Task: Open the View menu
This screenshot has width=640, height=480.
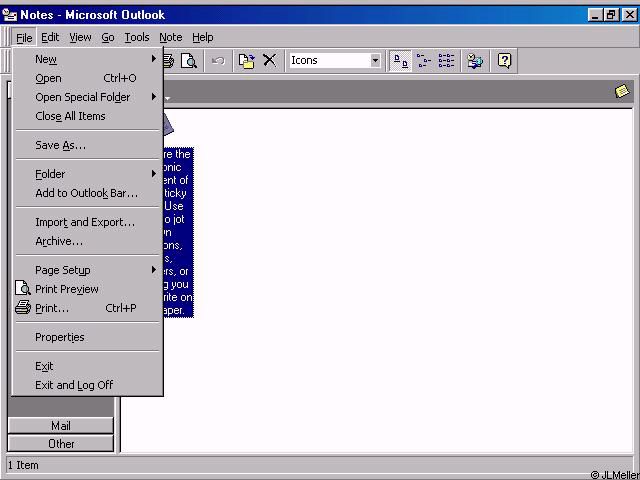Action: coord(80,38)
